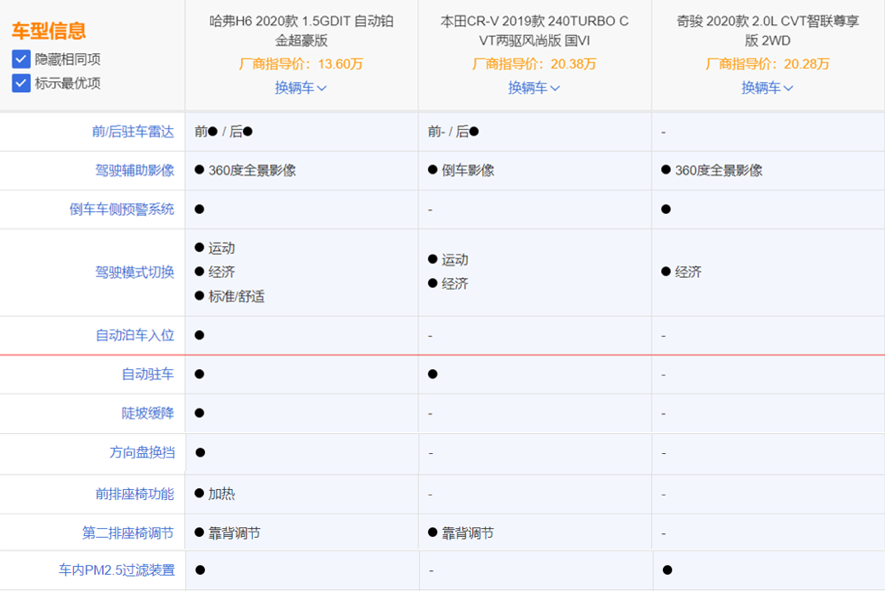Click 前● / 后● cell for 哈弗H6
The width and height of the screenshot is (885, 591).
[224, 132]
